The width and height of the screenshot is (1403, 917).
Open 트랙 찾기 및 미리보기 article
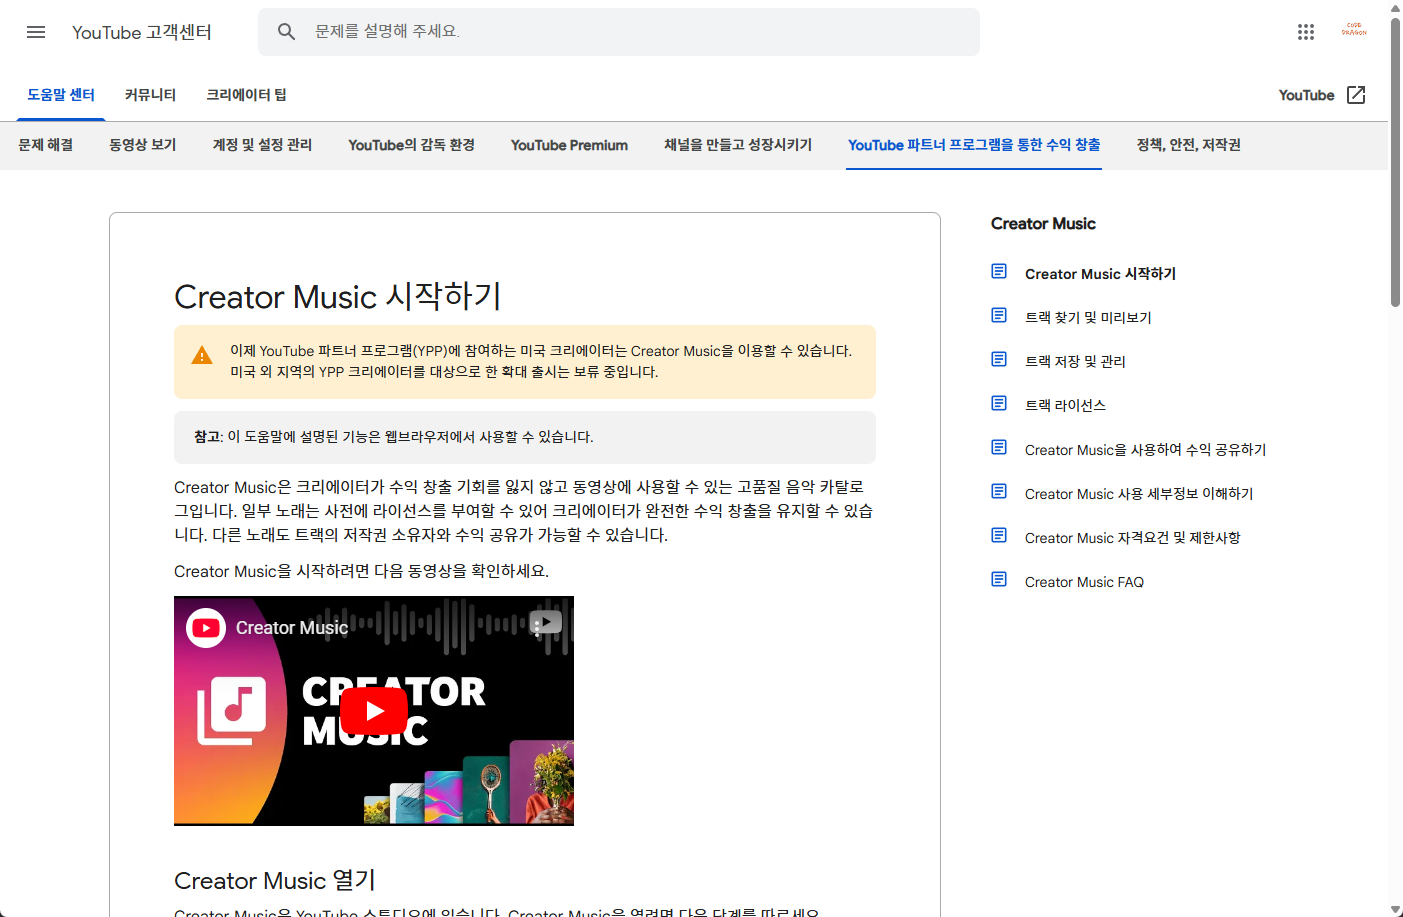click(1088, 318)
